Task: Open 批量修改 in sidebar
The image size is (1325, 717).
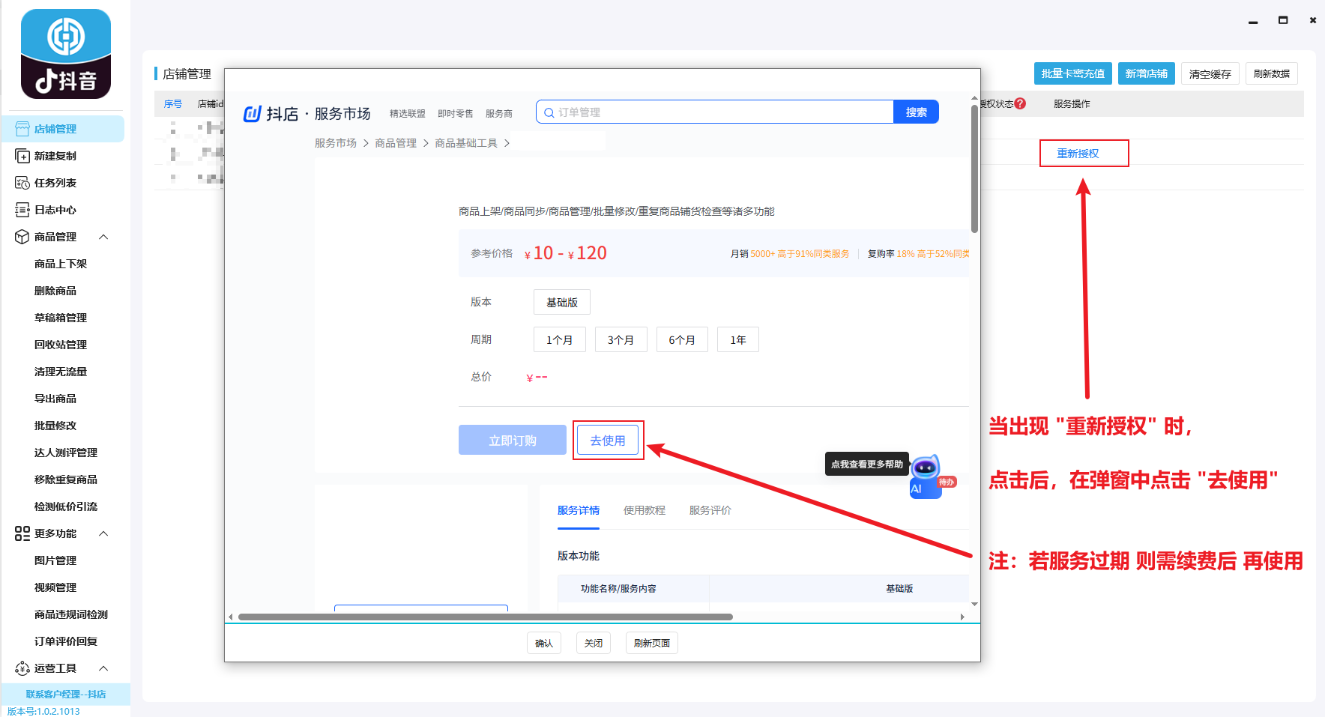Action: point(55,426)
